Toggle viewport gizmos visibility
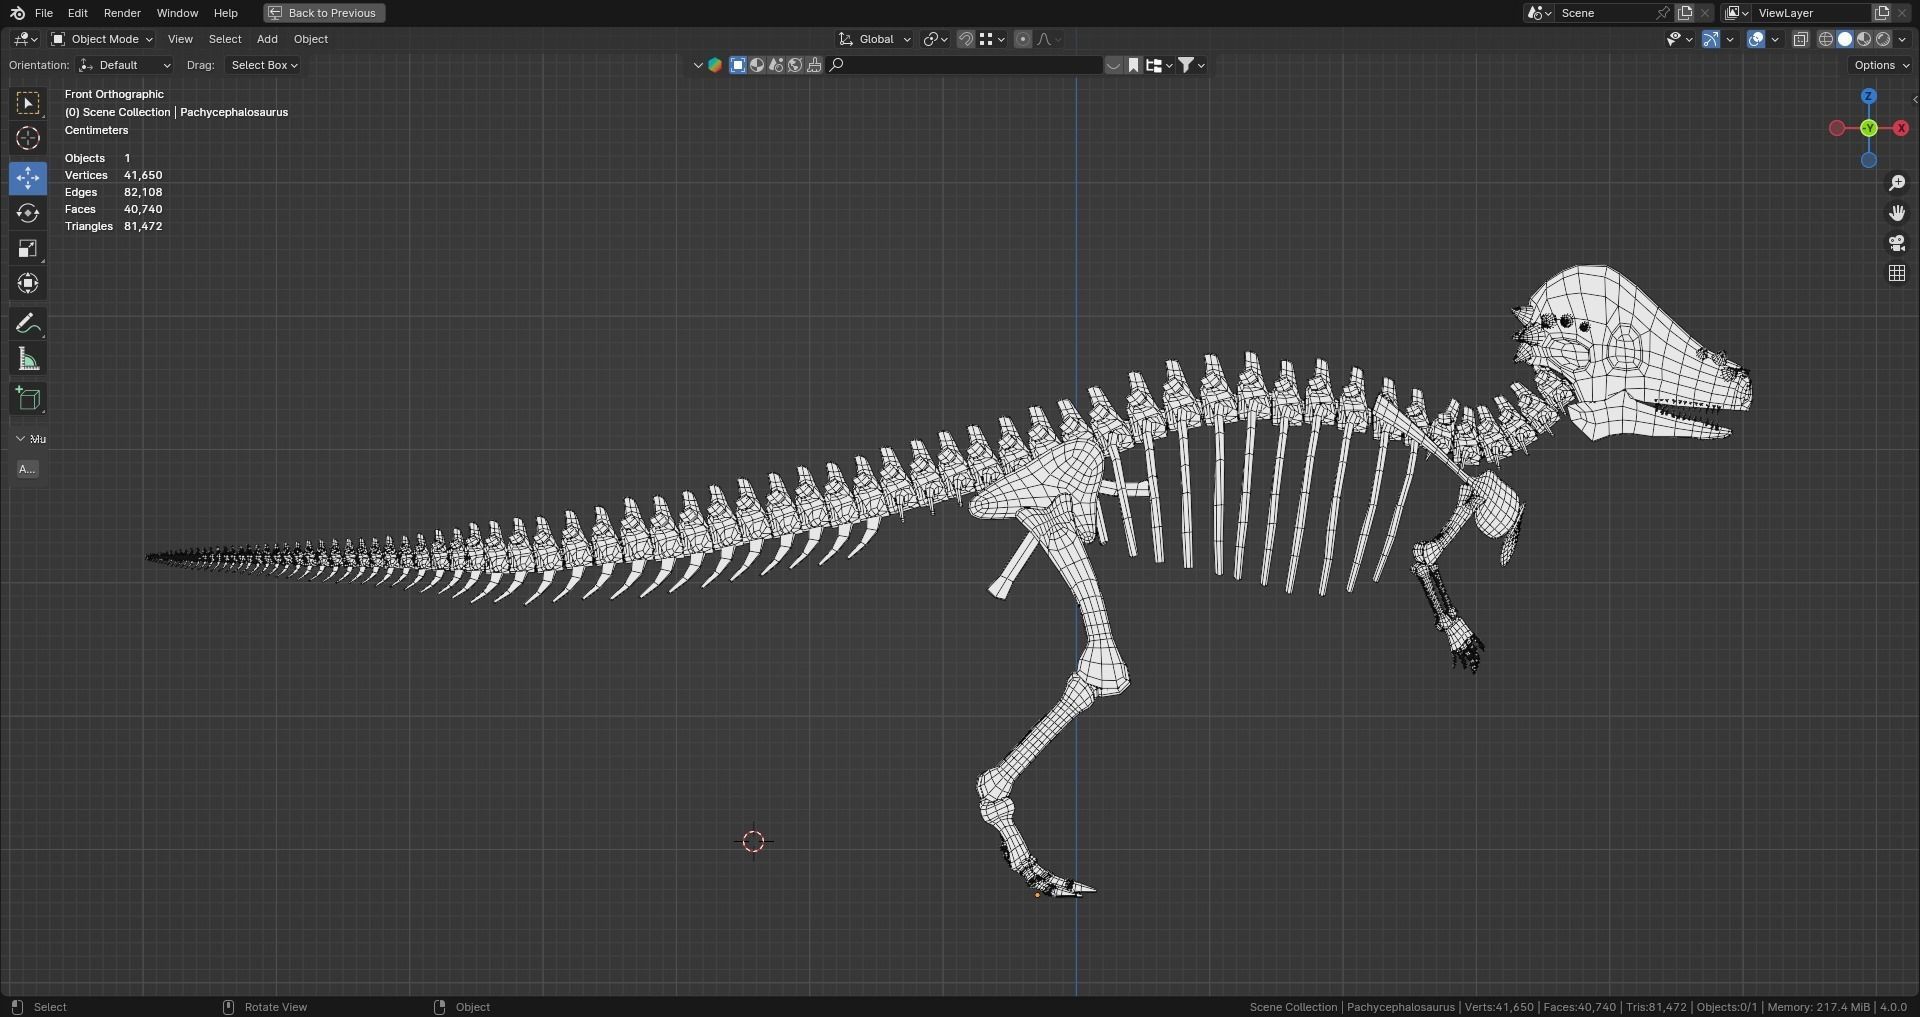 (1711, 39)
